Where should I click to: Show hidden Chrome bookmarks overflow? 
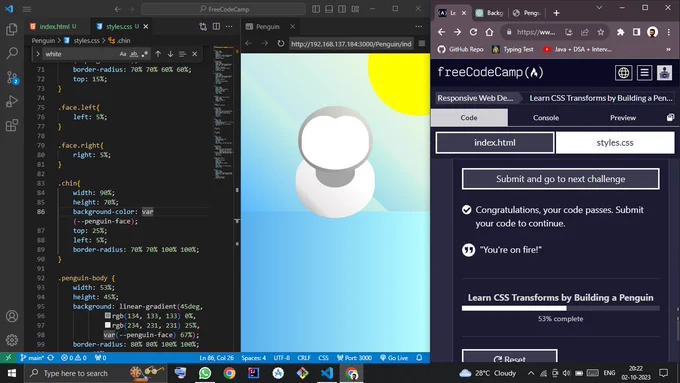(x=668, y=49)
